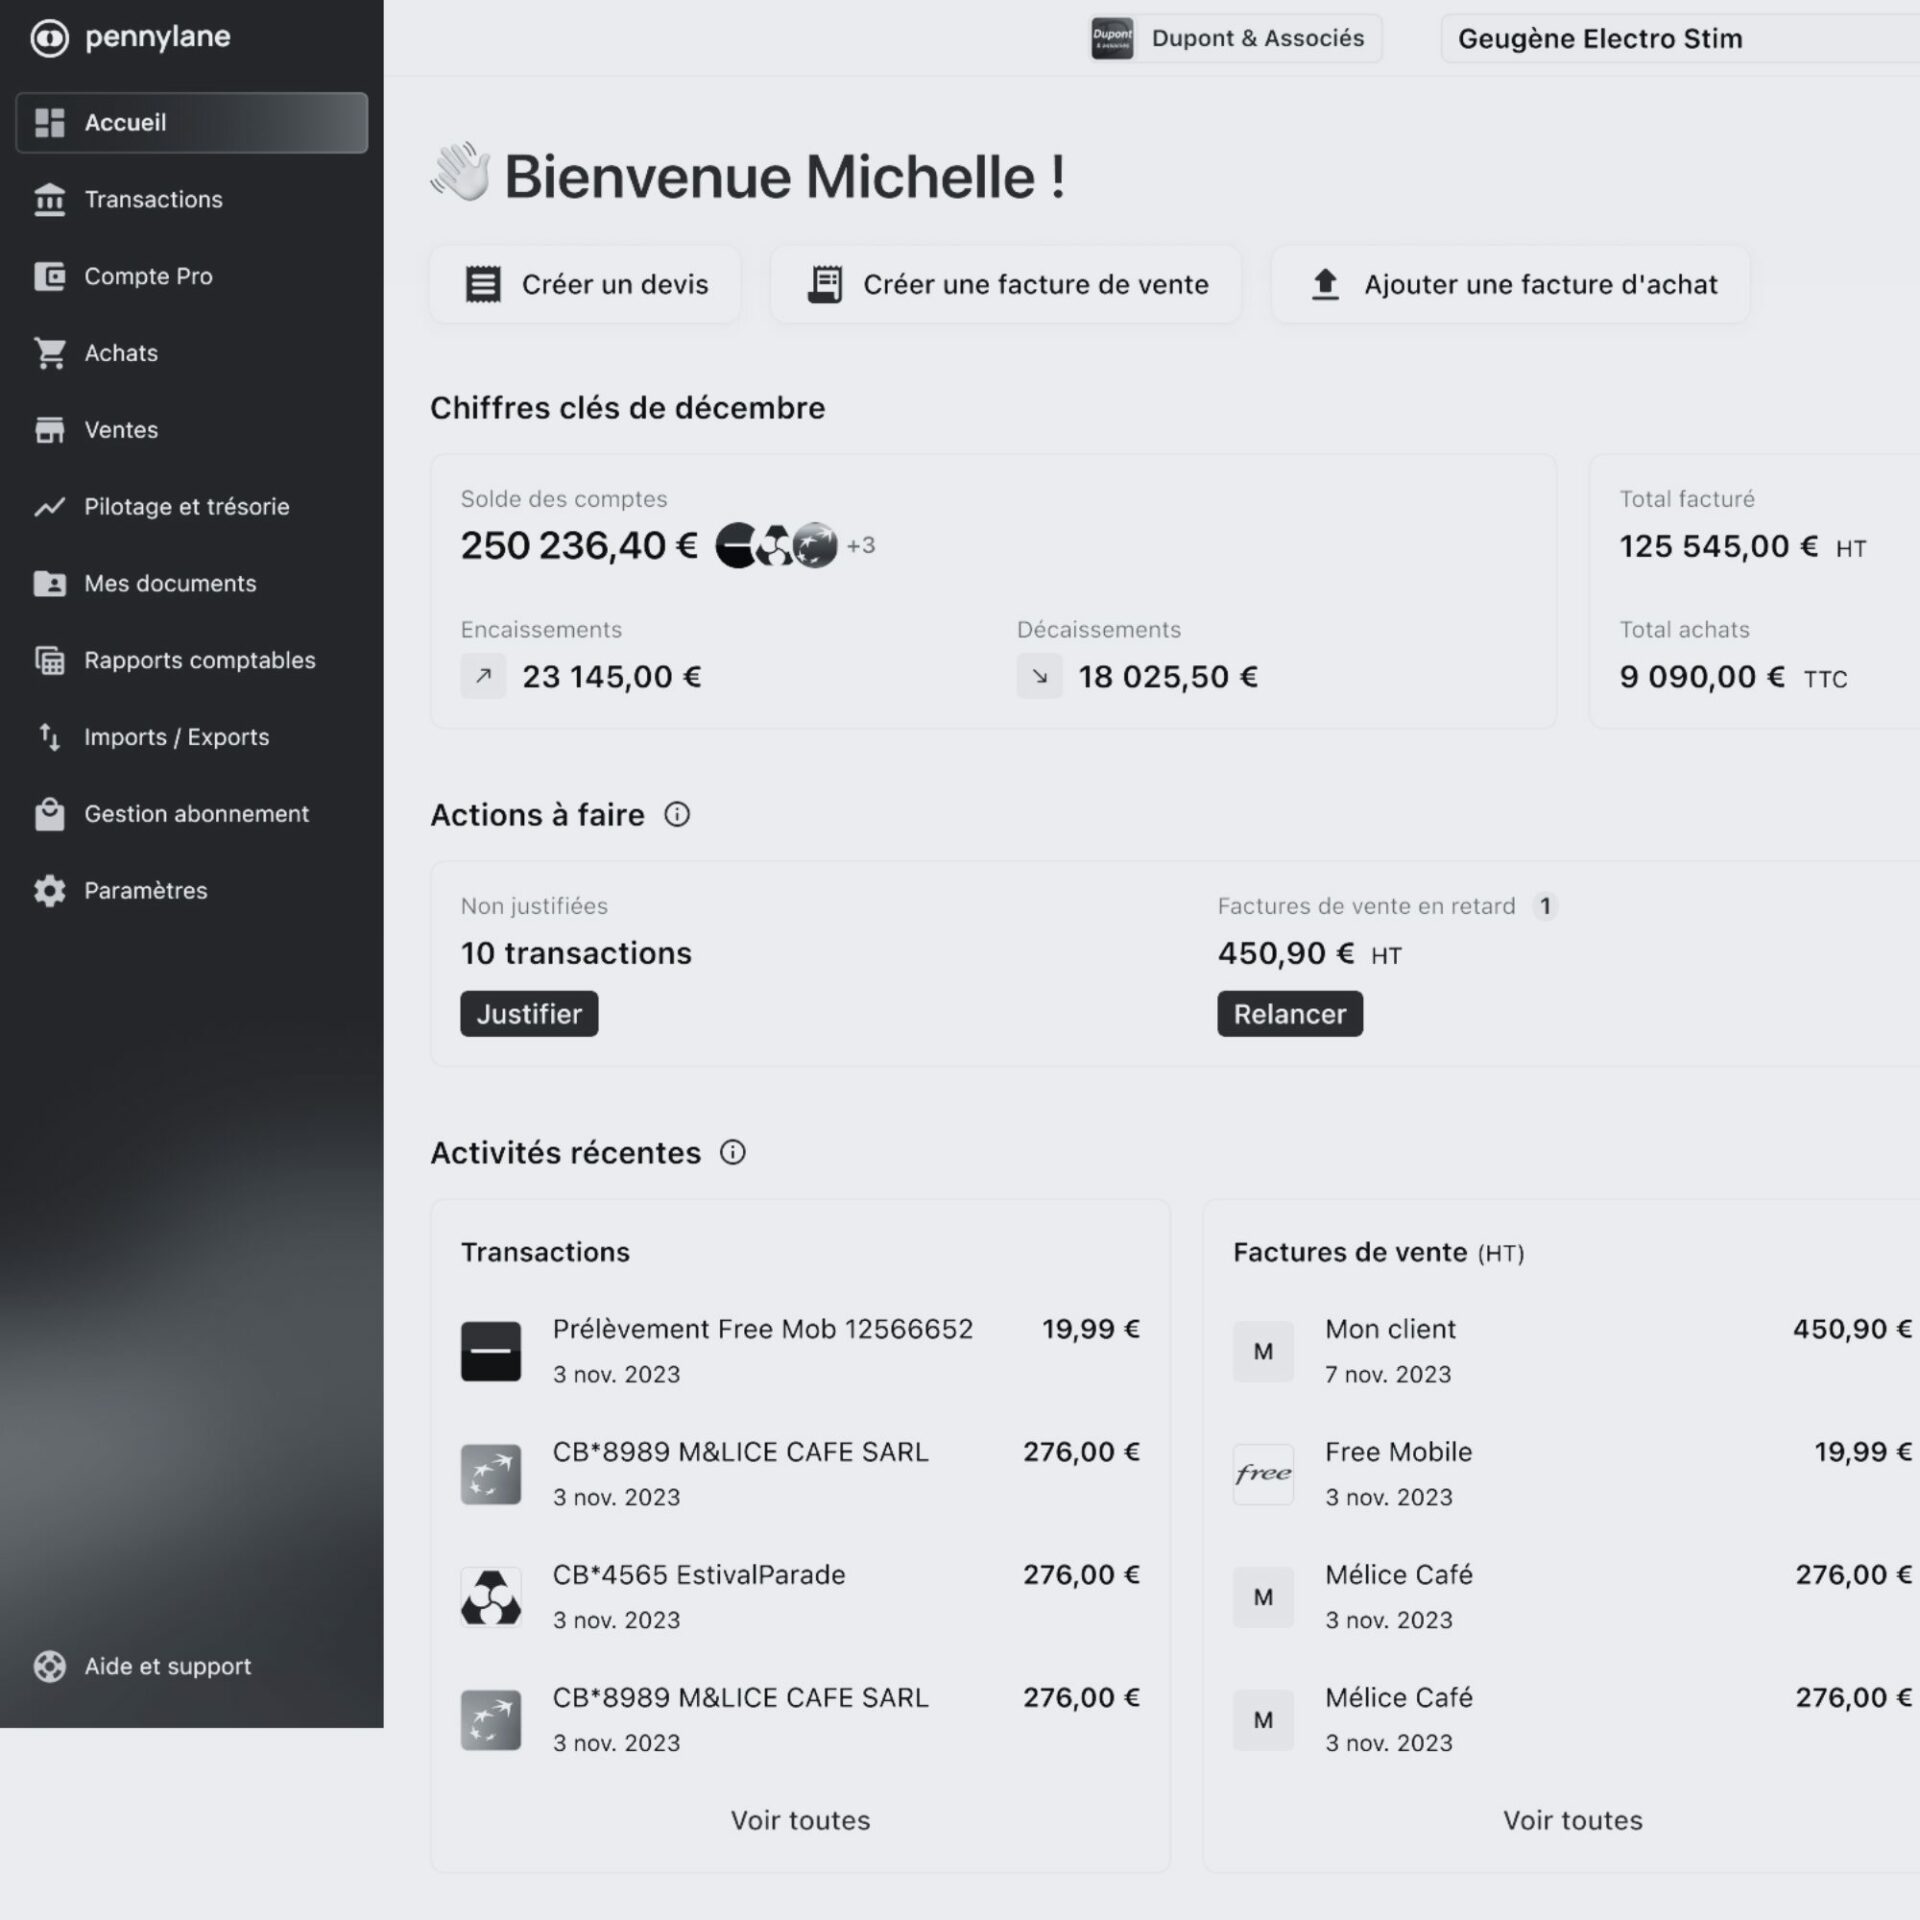1920x1920 pixels.
Task: Open Compte Pro wallet icon
Action: tap(49, 276)
